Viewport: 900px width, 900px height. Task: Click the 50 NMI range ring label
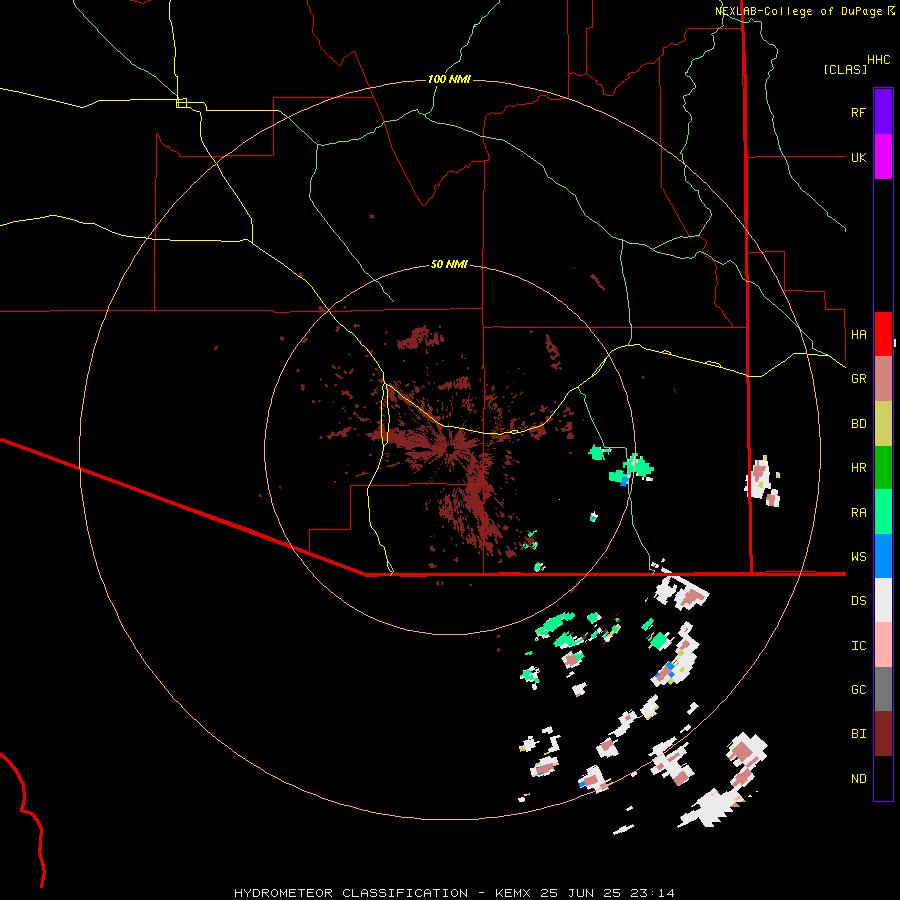point(449,264)
